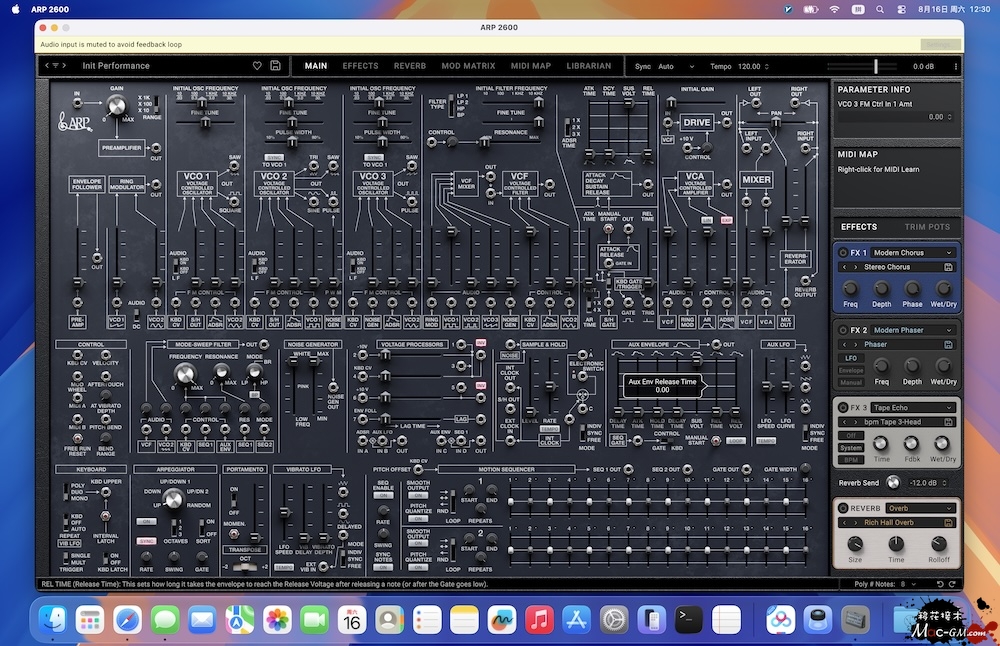Image resolution: width=1000 pixels, height=646 pixels.
Task: Switch to the EFFECTS top tab
Action: coord(360,66)
